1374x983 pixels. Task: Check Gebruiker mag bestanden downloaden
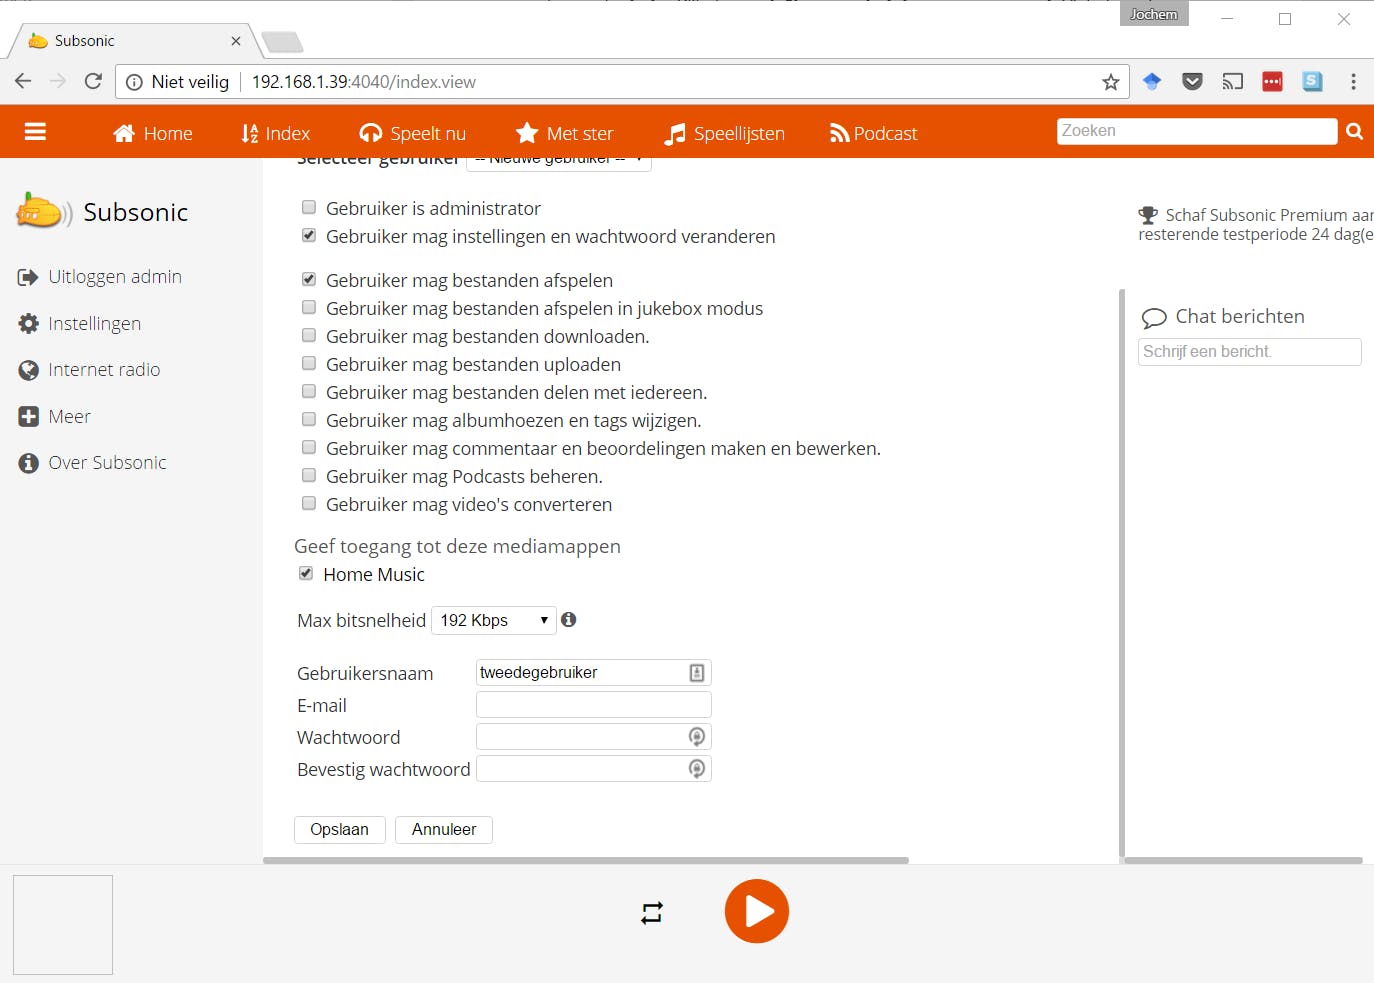[309, 335]
